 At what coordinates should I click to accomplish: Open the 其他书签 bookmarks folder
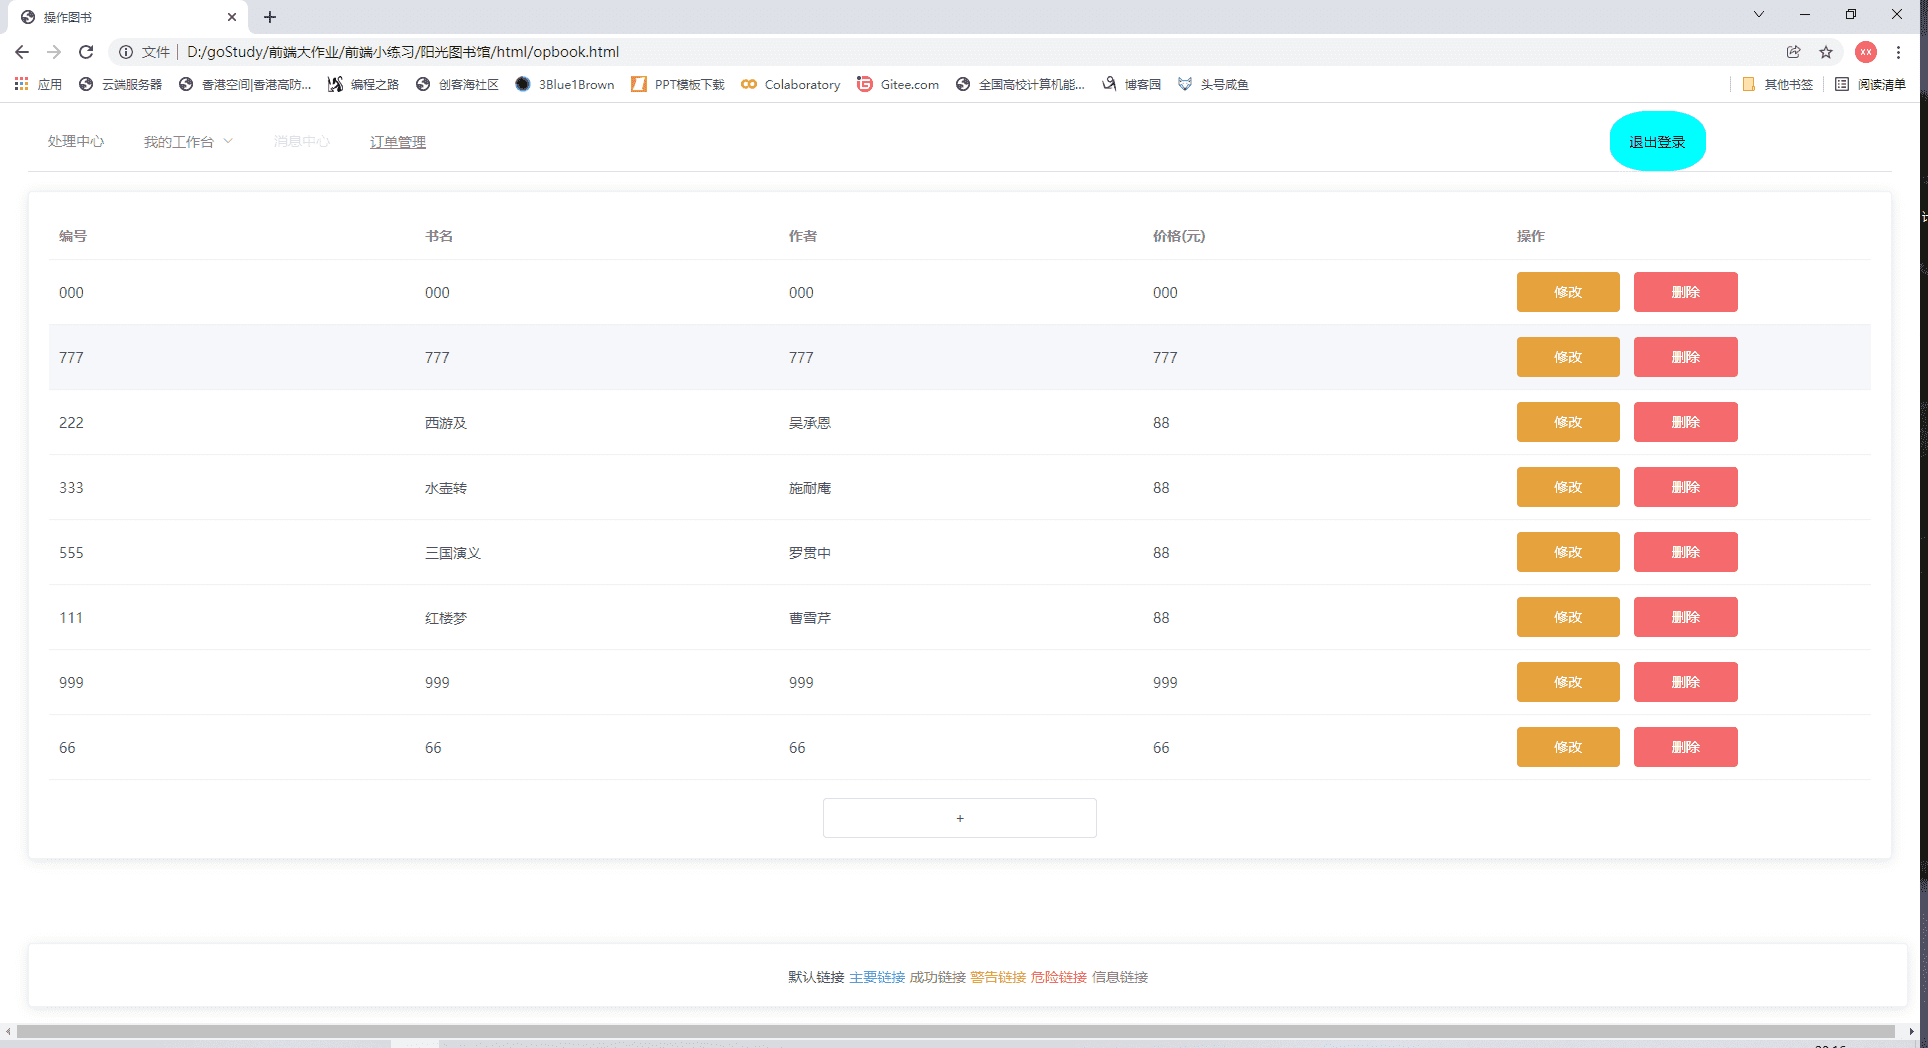pyautogui.click(x=1778, y=84)
